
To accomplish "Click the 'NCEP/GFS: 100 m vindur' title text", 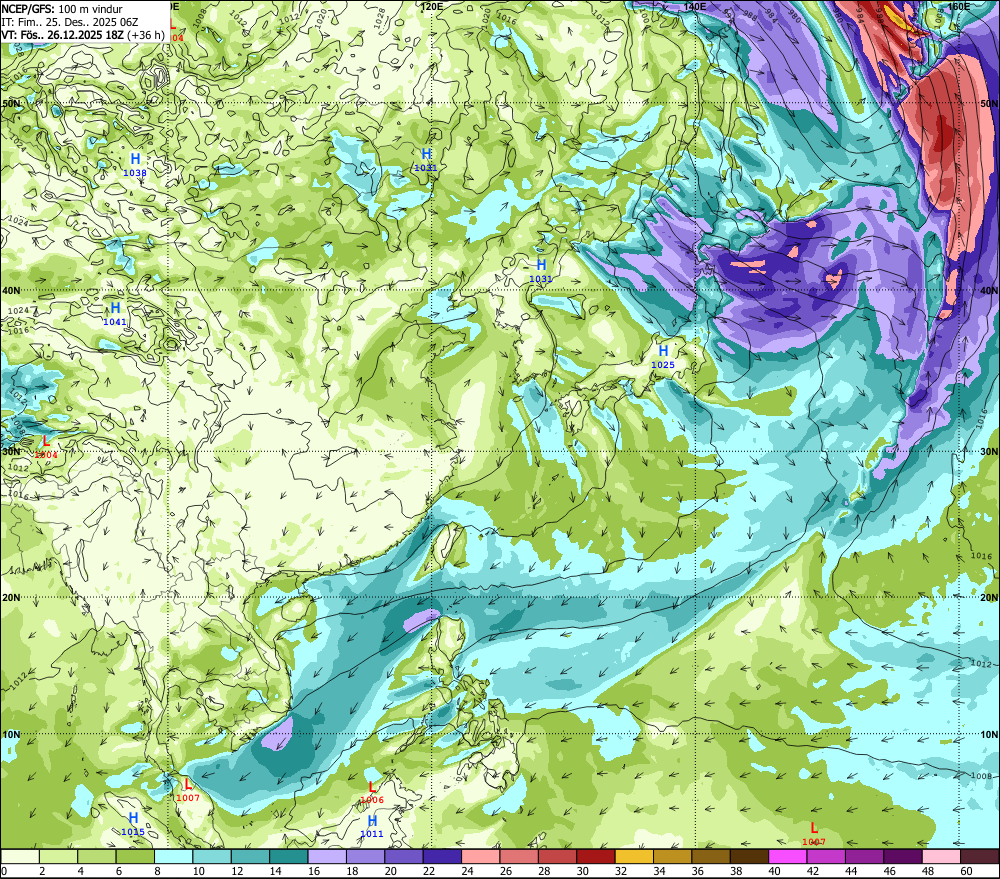I will pos(62,9).
